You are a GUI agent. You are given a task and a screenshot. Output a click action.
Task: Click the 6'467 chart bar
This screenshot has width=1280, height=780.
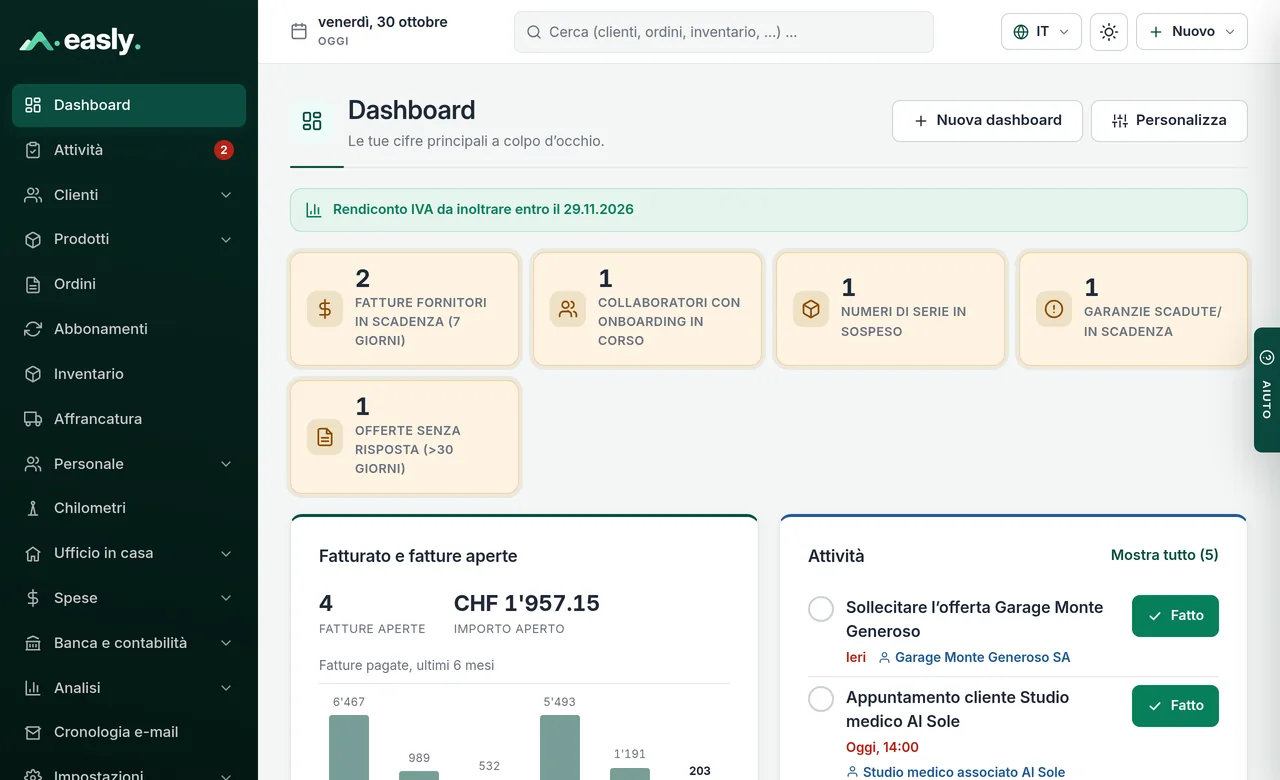click(x=349, y=747)
